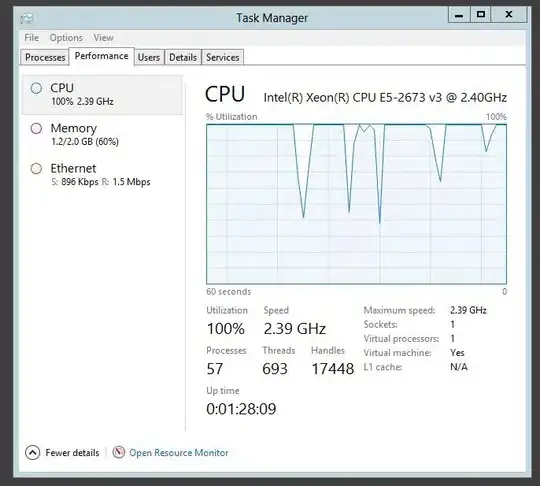Open Resource Monitor link

[x=179, y=453]
